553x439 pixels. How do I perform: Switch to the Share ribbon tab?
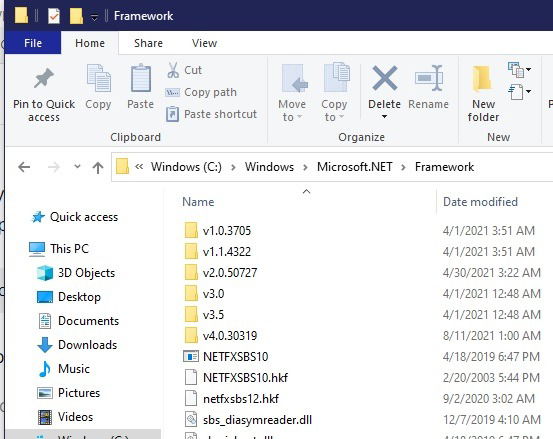coord(148,43)
